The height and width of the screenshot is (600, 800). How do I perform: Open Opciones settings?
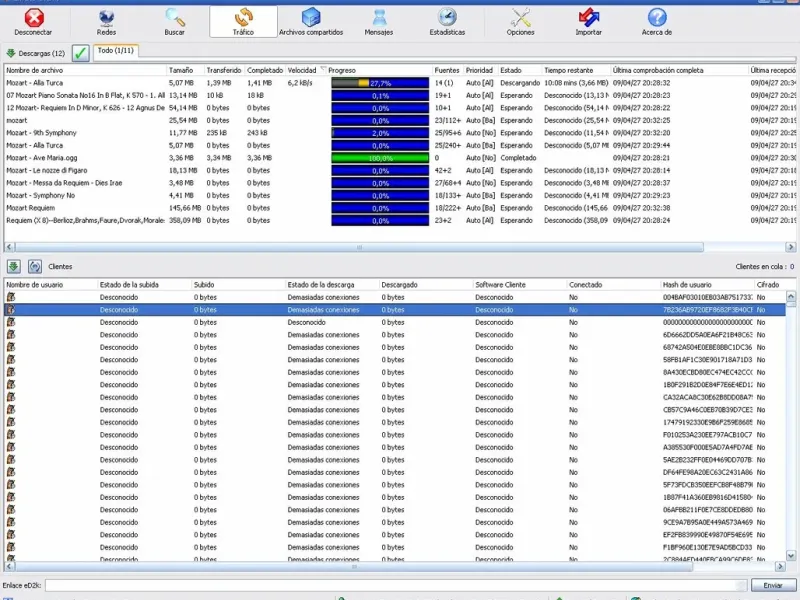520,21
